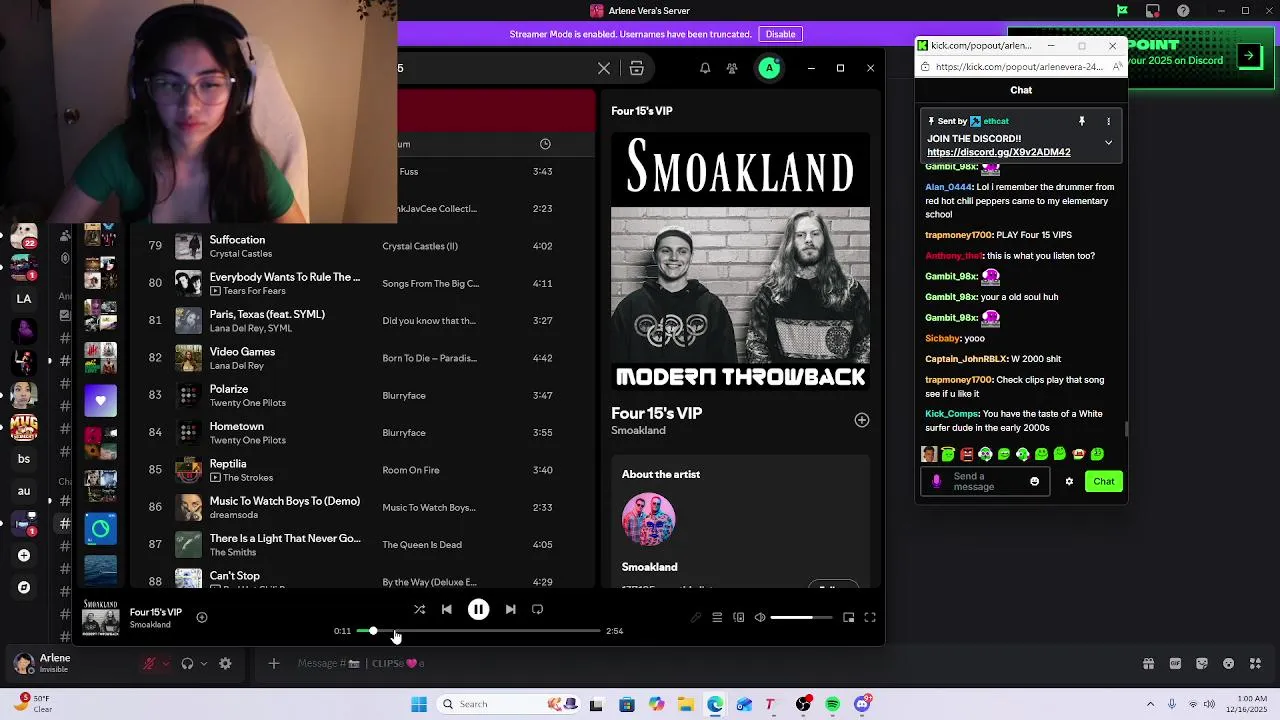Open the Kick chat Discord invite link
1280x720 pixels.
coord(998,152)
